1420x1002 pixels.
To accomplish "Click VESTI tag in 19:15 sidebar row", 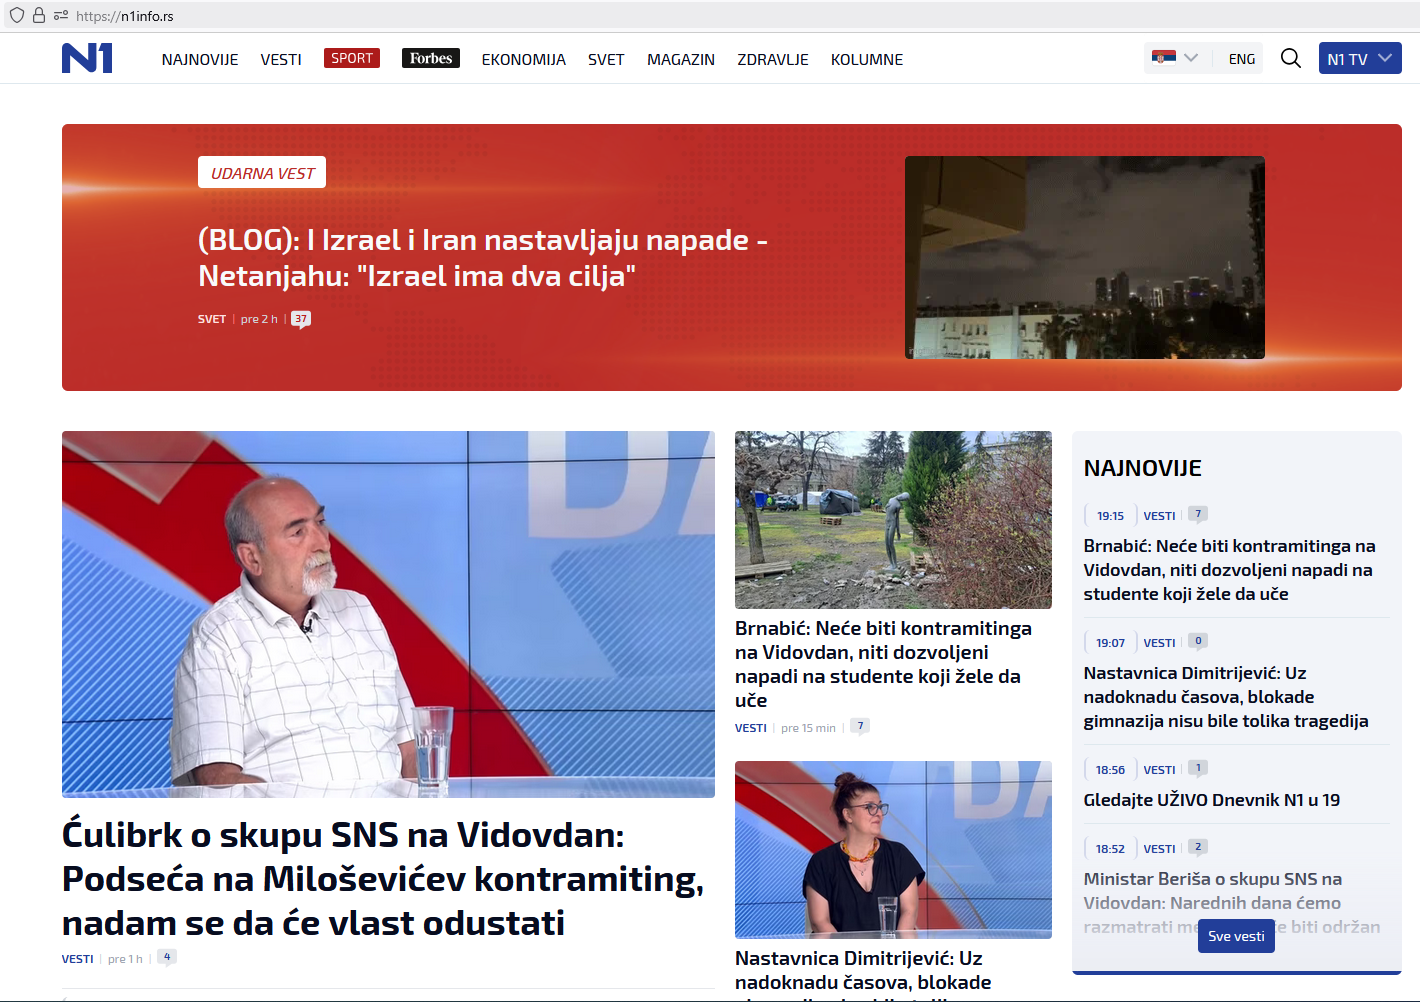I will click(x=1159, y=516).
